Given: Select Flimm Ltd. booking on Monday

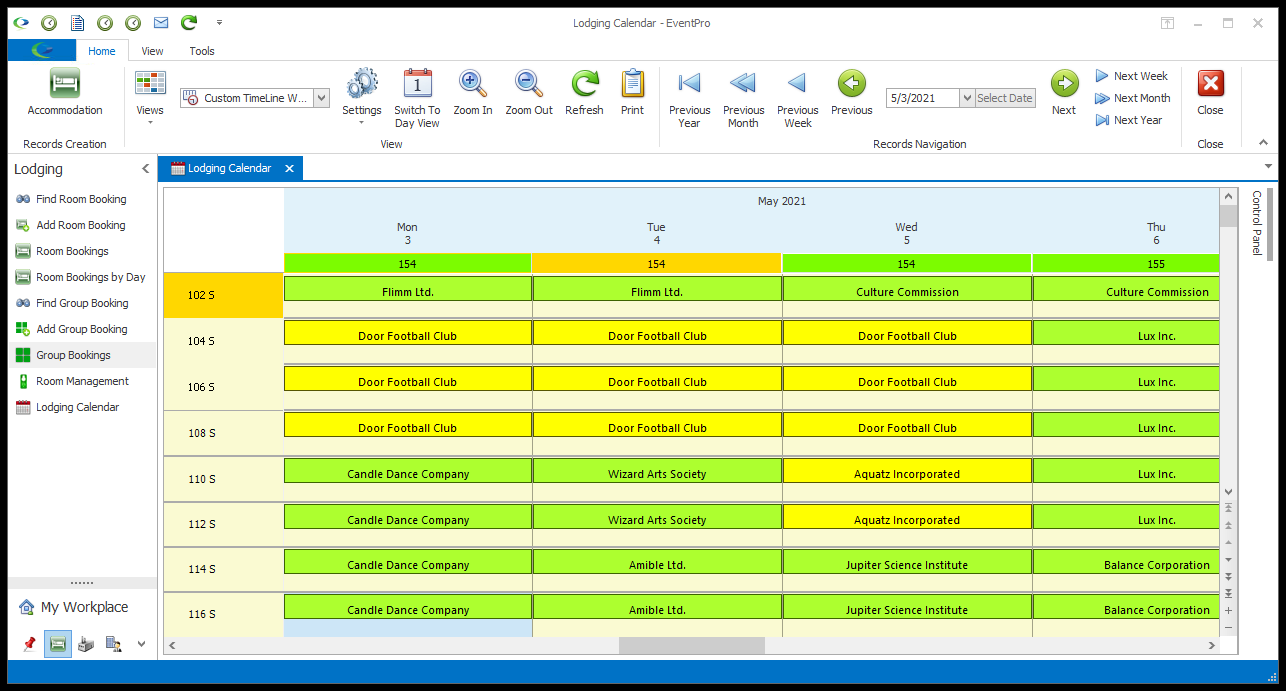Looking at the screenshot, I should [408, 289].
